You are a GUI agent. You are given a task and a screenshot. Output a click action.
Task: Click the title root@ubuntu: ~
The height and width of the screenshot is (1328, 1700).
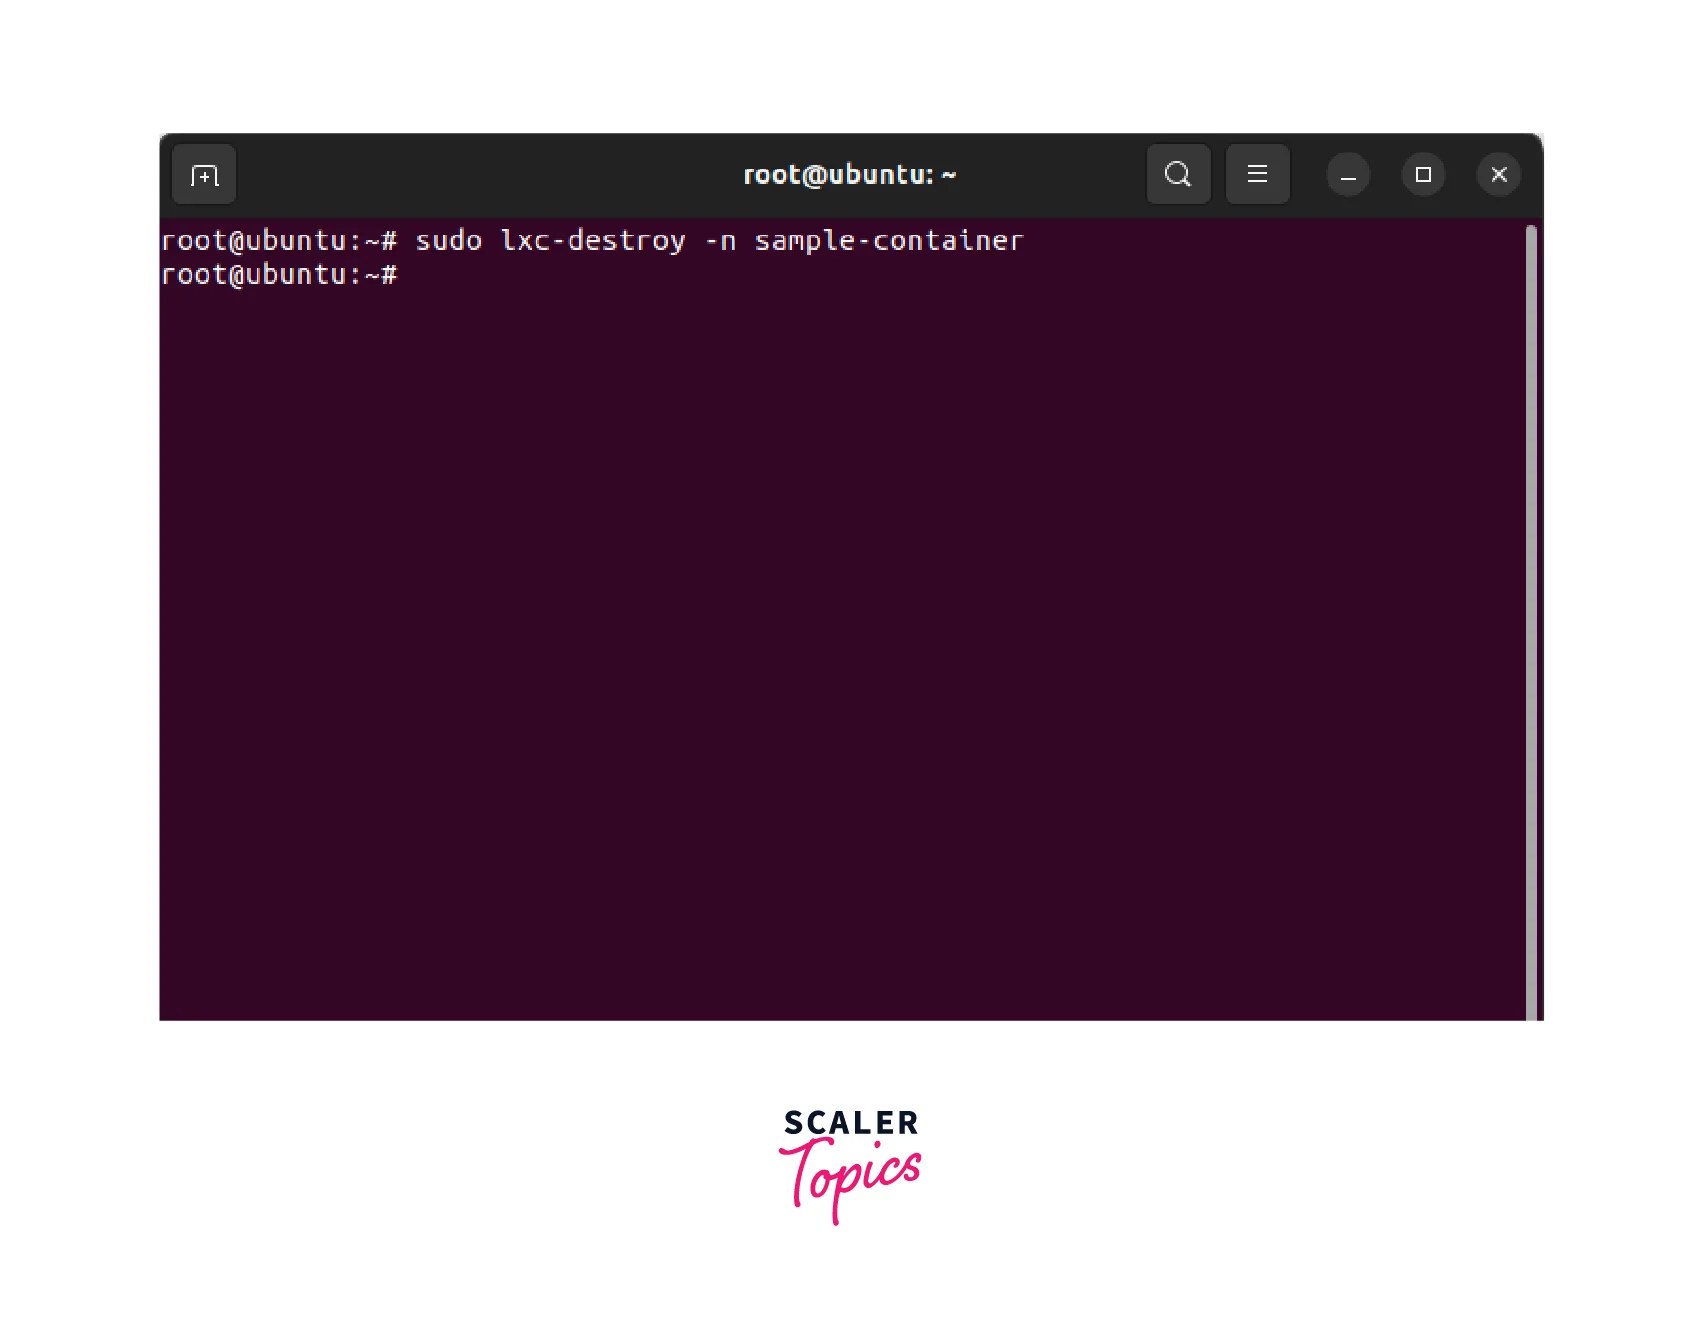coord(850,174)
